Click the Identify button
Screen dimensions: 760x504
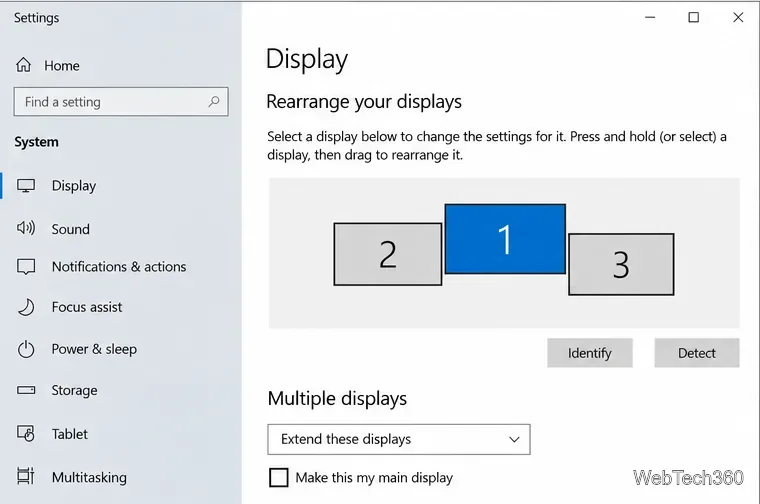point(590,353)
